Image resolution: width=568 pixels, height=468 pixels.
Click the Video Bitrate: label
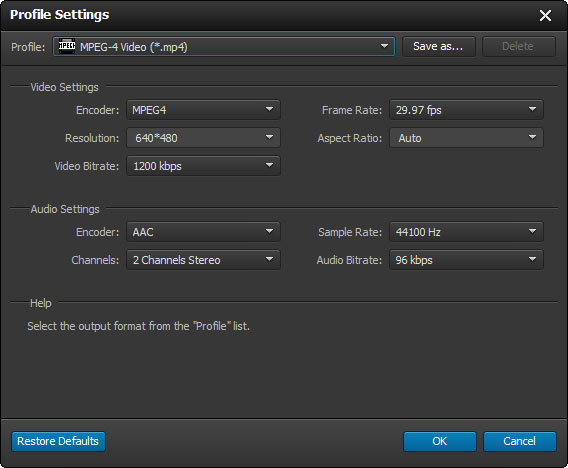[x=87, y=166]
